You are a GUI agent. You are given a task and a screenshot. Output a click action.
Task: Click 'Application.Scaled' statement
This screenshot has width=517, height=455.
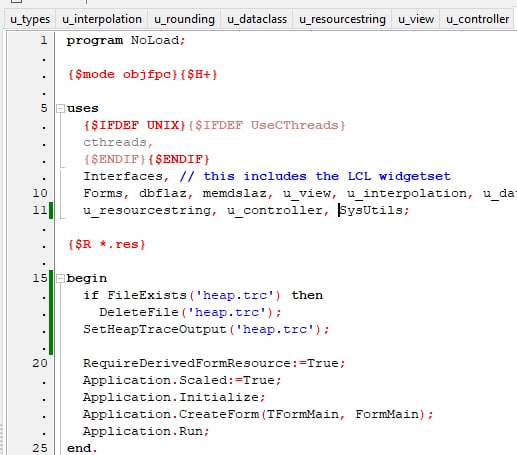pyautogui.click(x=155, y=380)
